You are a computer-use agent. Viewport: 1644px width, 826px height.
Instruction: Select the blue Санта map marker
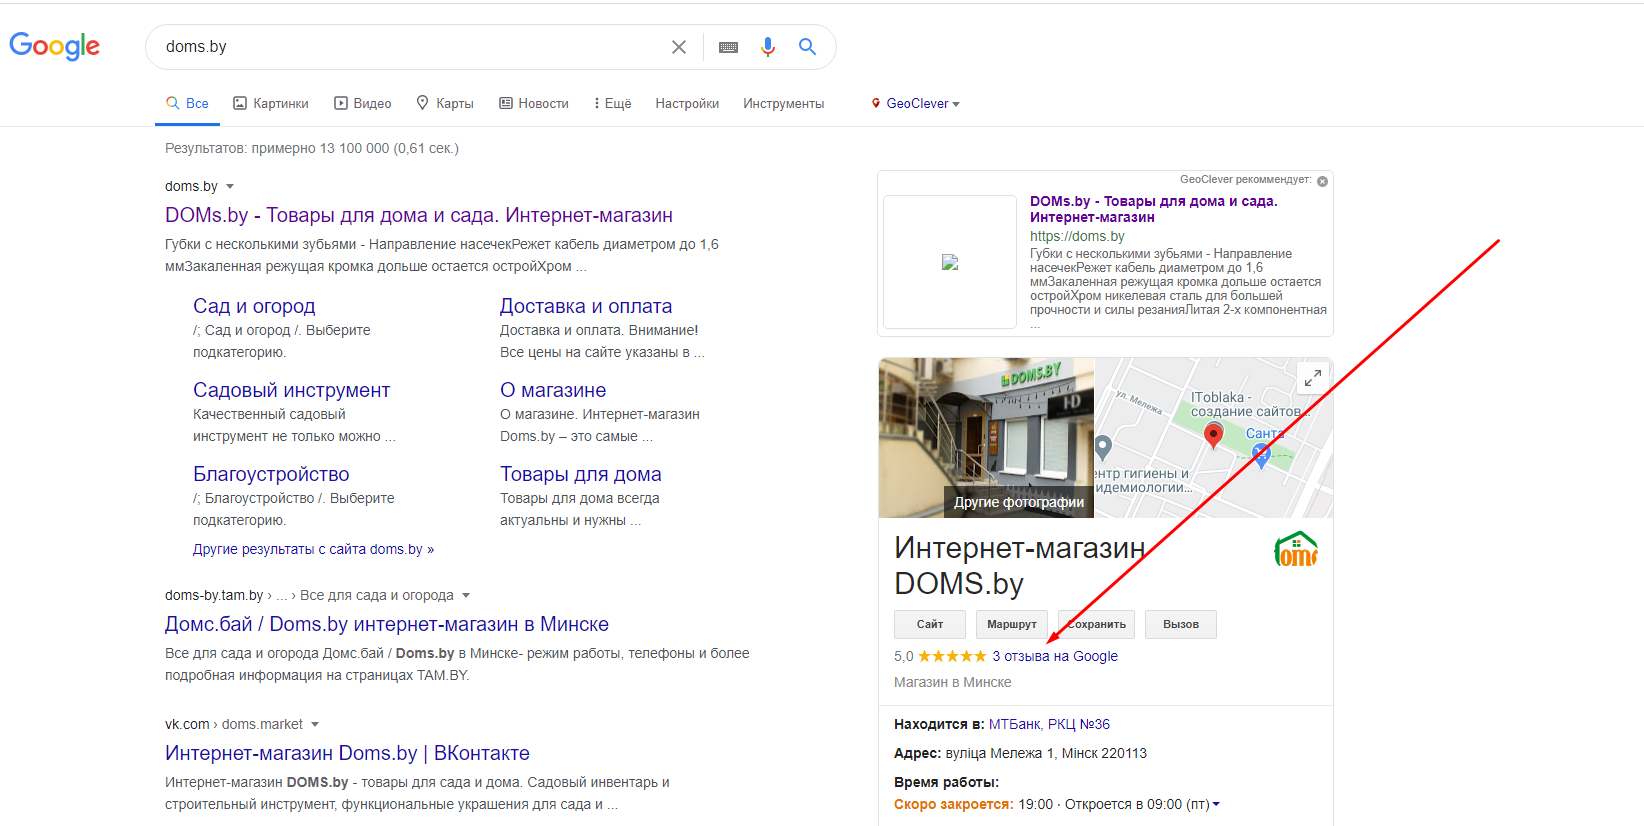click(x=1262, y=456)
